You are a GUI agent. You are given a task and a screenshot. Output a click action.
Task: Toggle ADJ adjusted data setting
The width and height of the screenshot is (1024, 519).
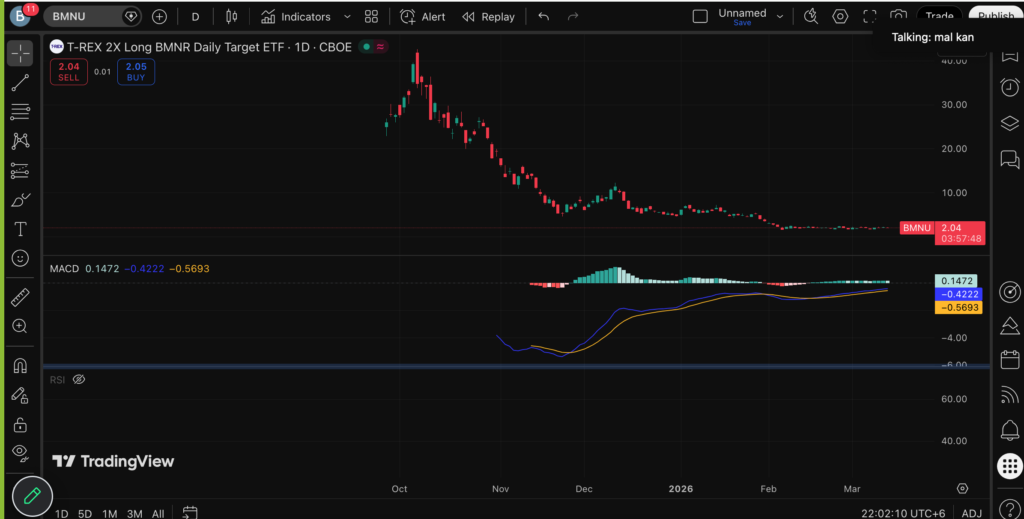click(971, 513)
